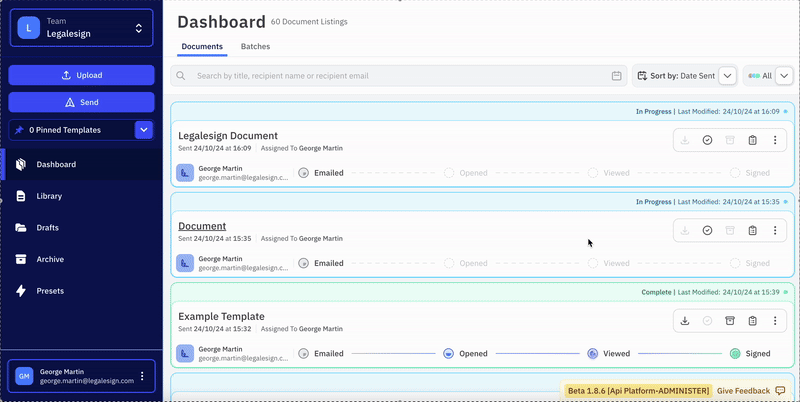Screen dimensions: 800x402
Task: Click the Send button
Action: tap(81, 102)
